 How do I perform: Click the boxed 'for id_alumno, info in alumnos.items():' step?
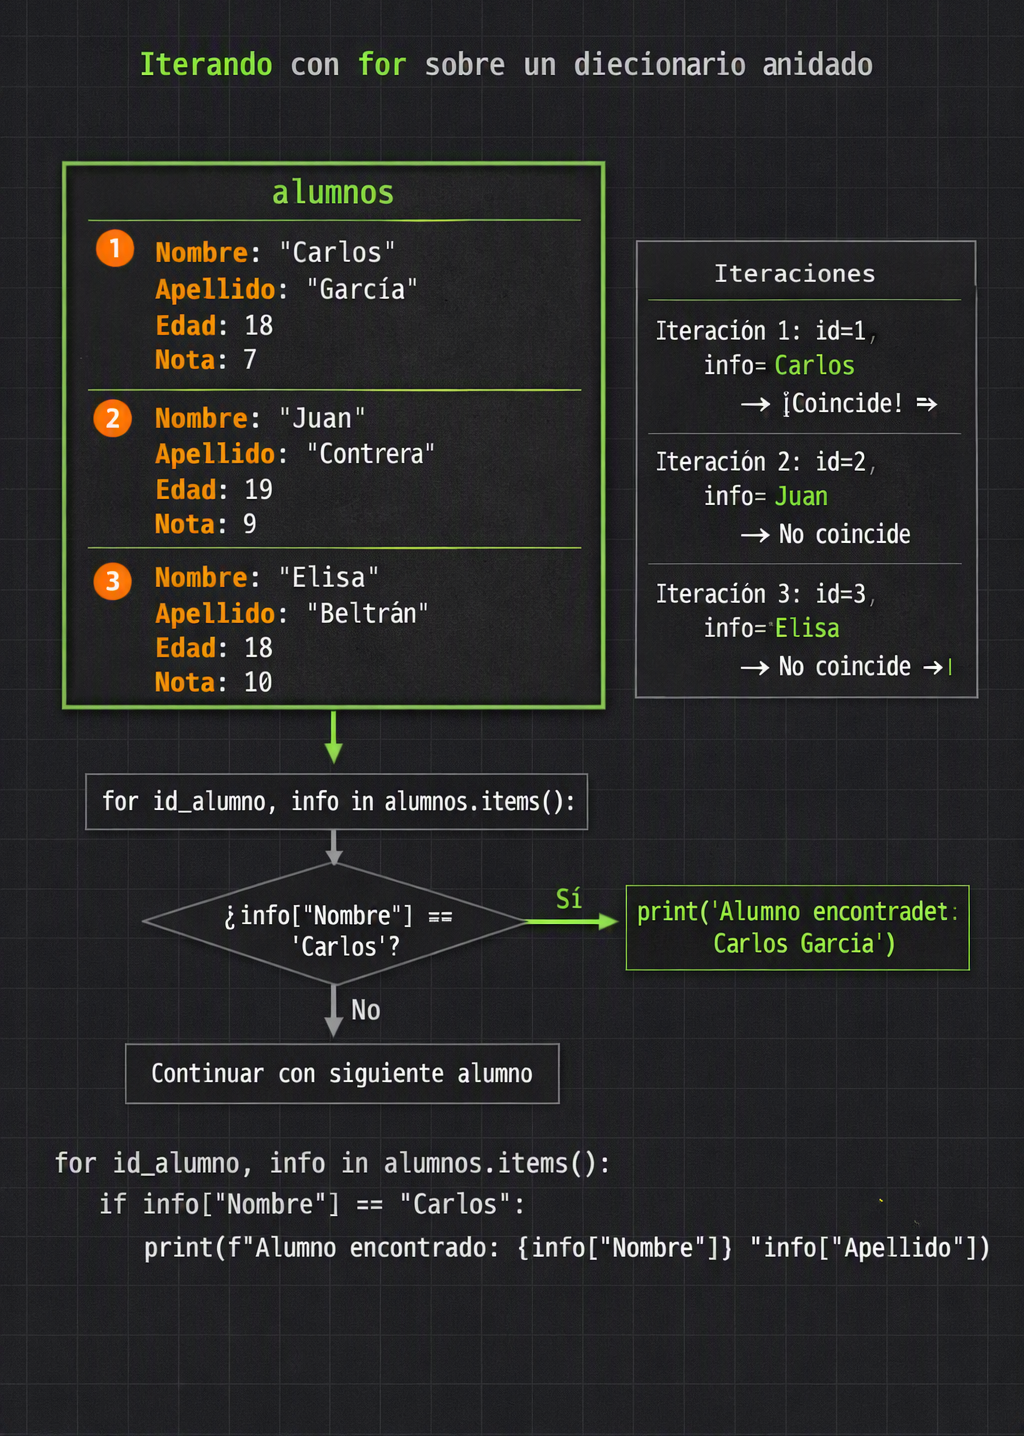click(337, 802)
